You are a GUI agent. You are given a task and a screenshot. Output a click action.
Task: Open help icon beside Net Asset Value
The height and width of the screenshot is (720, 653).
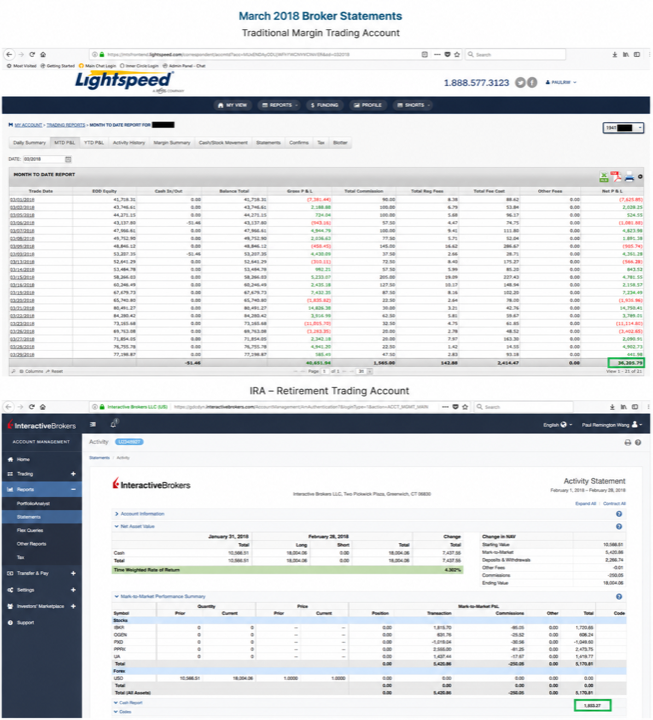pos(619,527)
